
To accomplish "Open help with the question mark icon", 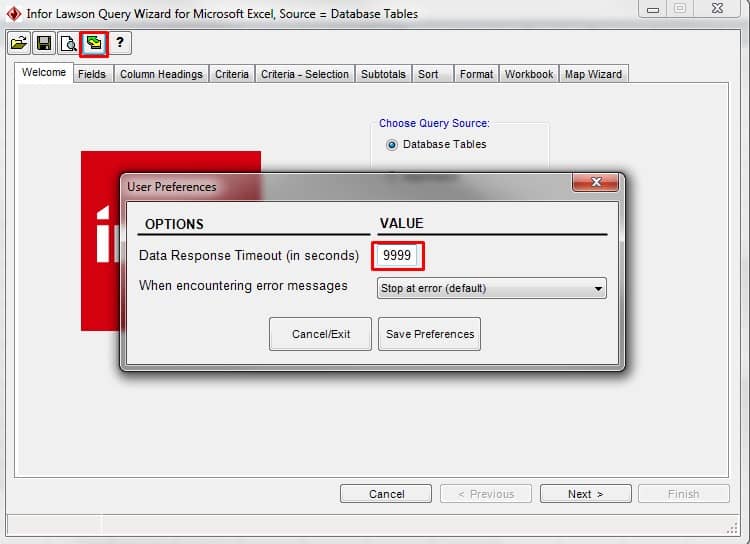I will (120, 44).
